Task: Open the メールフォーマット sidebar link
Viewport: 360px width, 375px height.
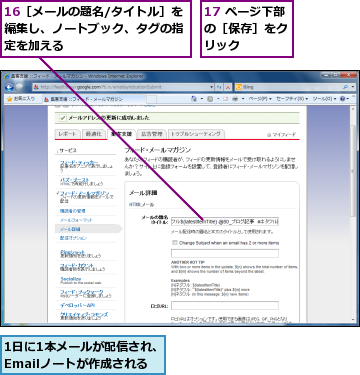Action: pyautogui.click(x=76, y=220)
